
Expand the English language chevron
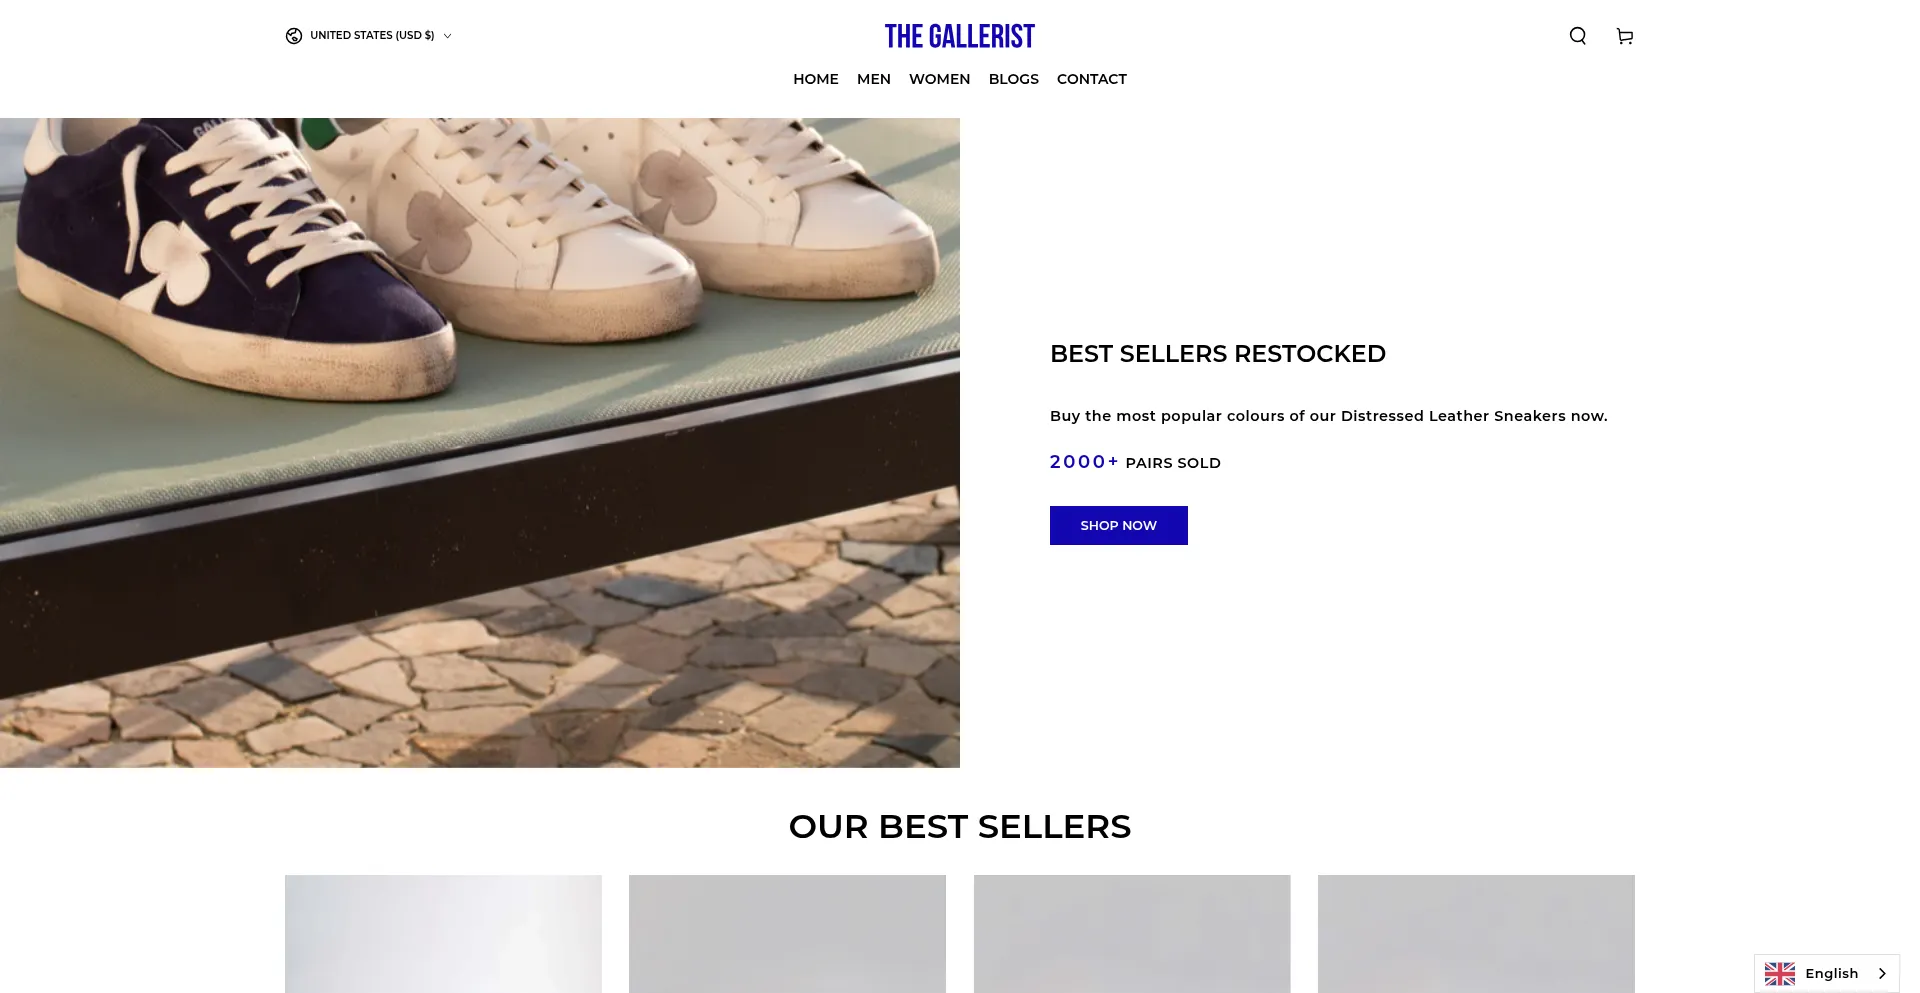[1882, 973]
